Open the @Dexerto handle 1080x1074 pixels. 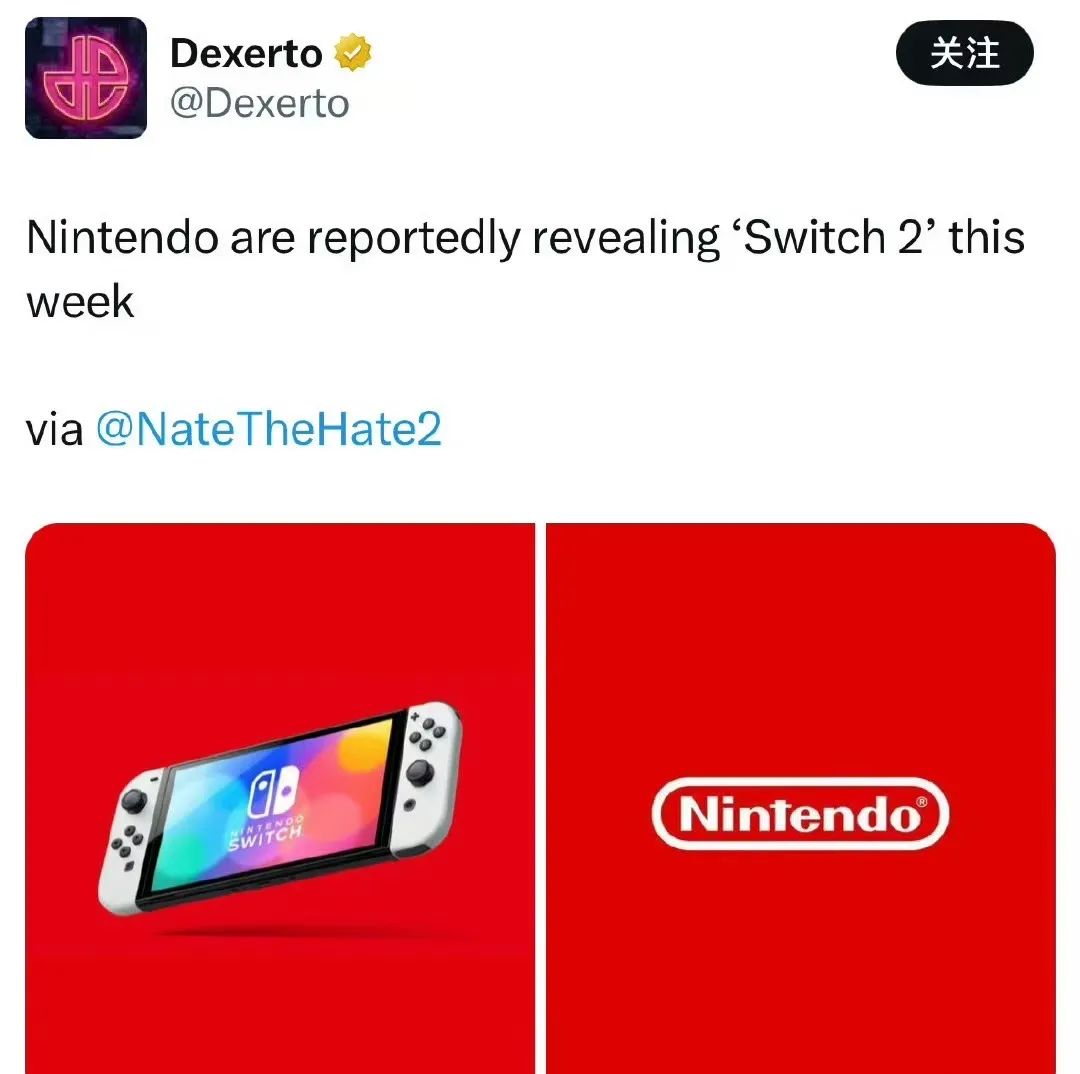coord(260,104)
